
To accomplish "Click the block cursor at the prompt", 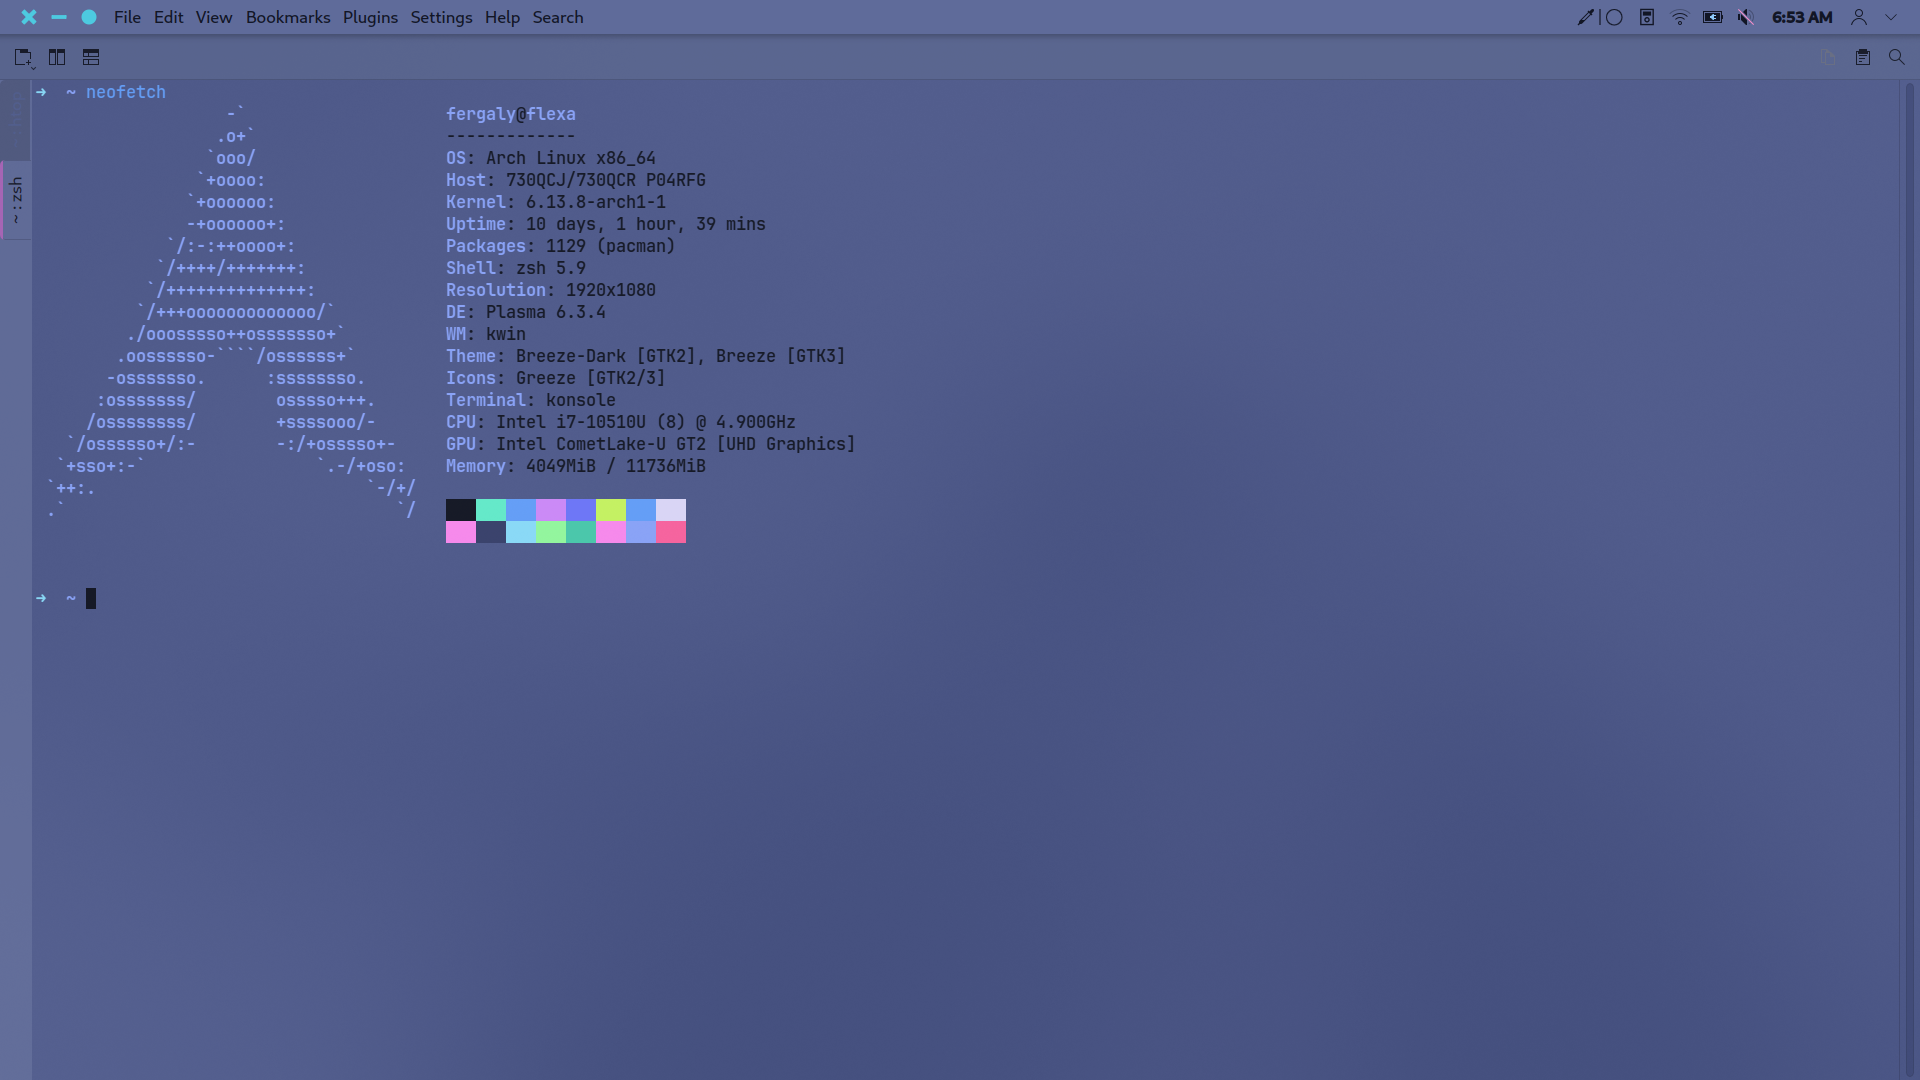I will tap(91, 598).
